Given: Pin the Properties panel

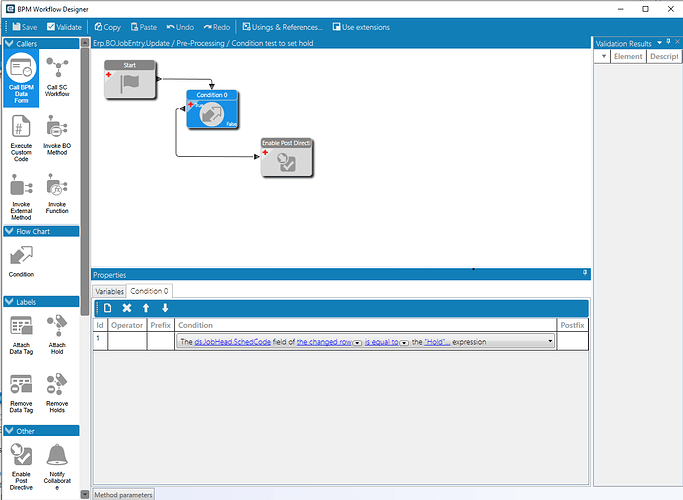Looking at the screenshot, I should tap(585, 273).
